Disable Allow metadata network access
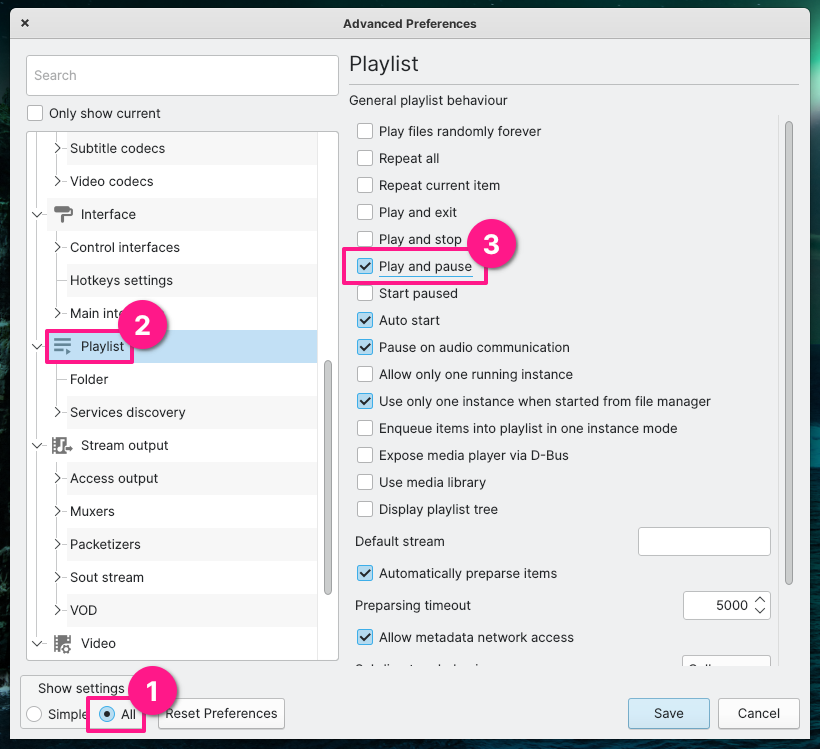Viewport: 820px width, 749px height. (x=365, y=637)
